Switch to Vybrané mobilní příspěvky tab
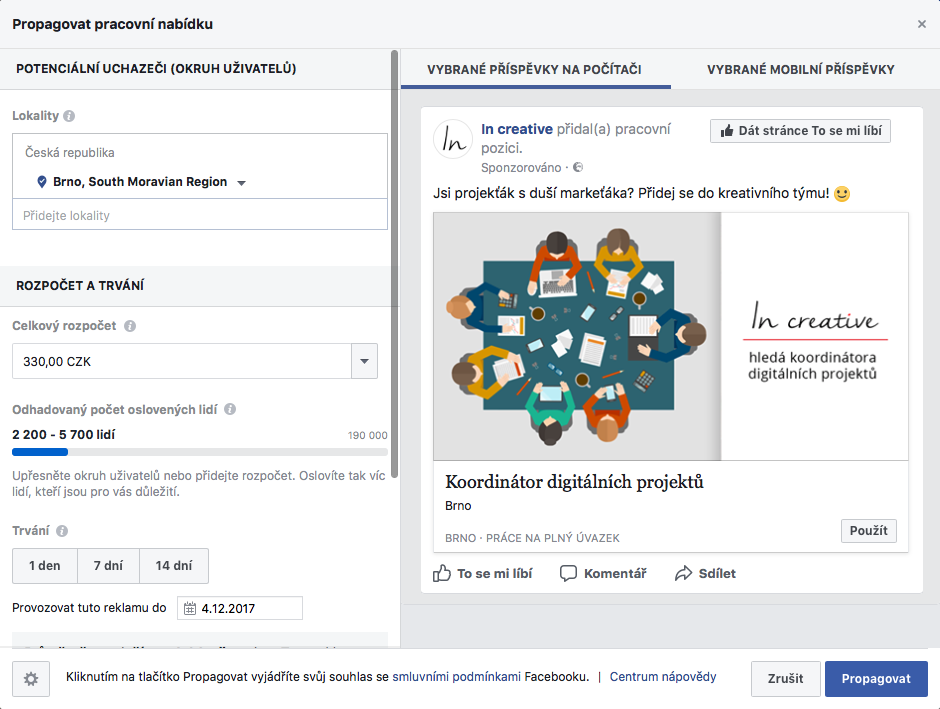Viewport: 940px width, 709px height. pyautogui.click(x=799, y=69)
